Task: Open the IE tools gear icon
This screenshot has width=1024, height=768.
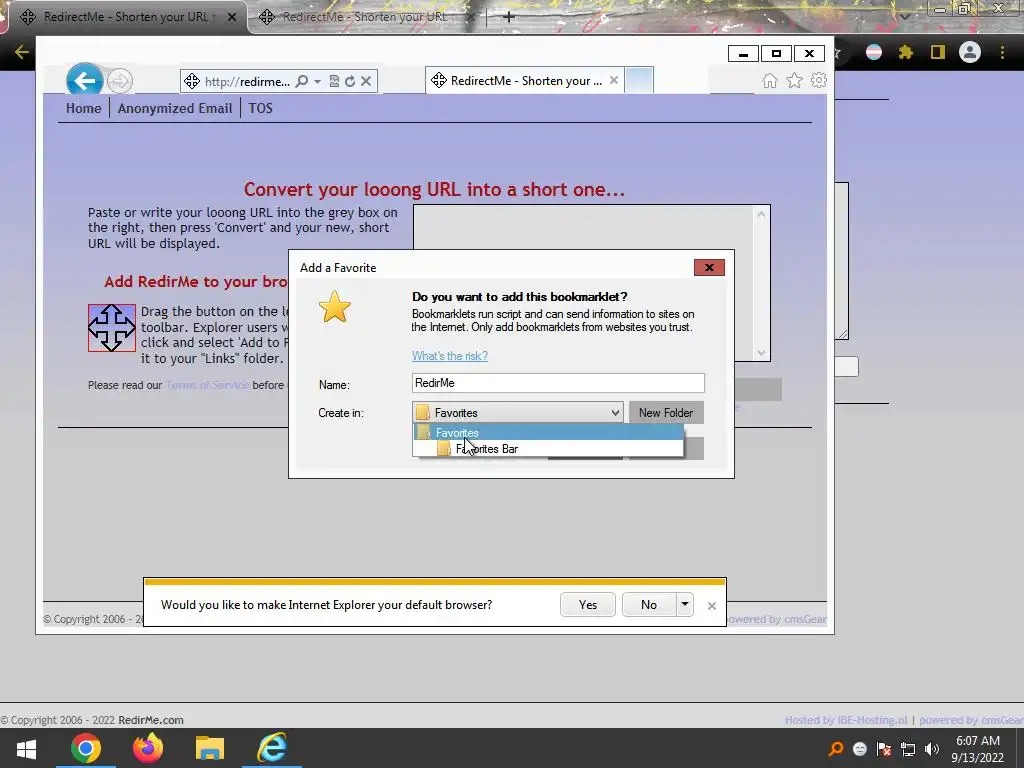Action: click(x=818, y=80)
